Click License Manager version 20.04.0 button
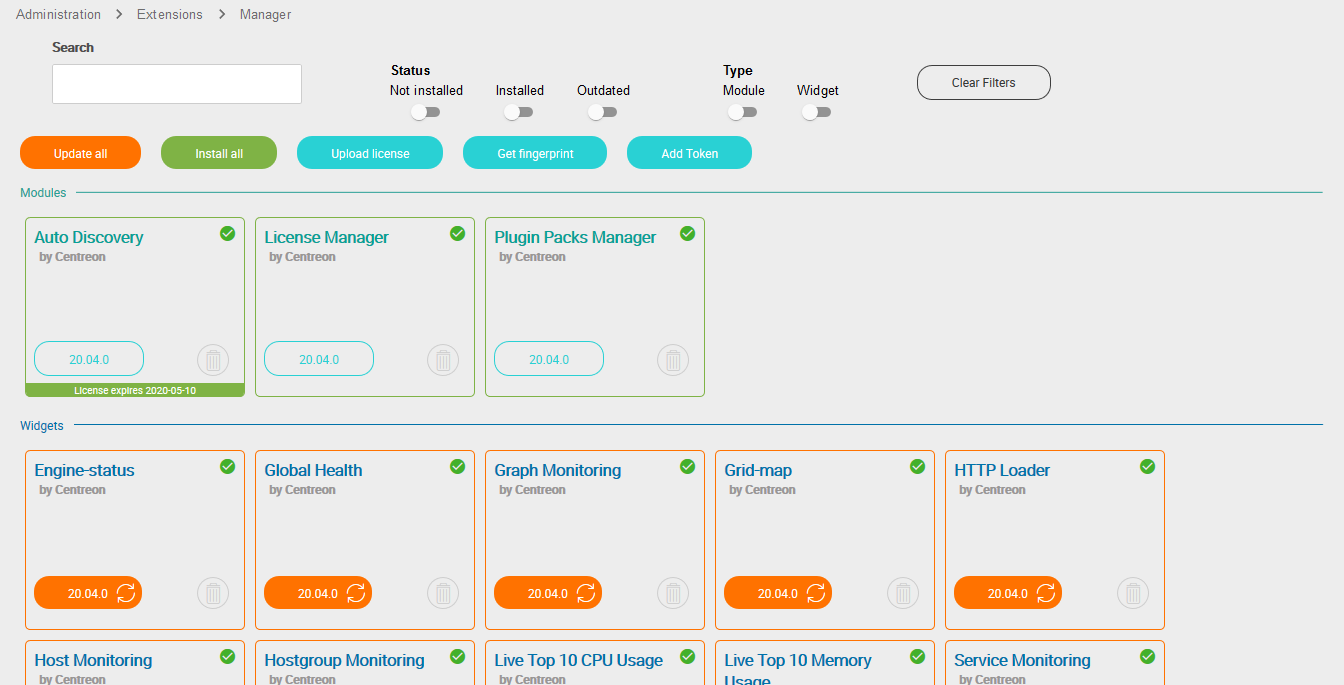1344x685 pixels. click(x=319, y=359)
